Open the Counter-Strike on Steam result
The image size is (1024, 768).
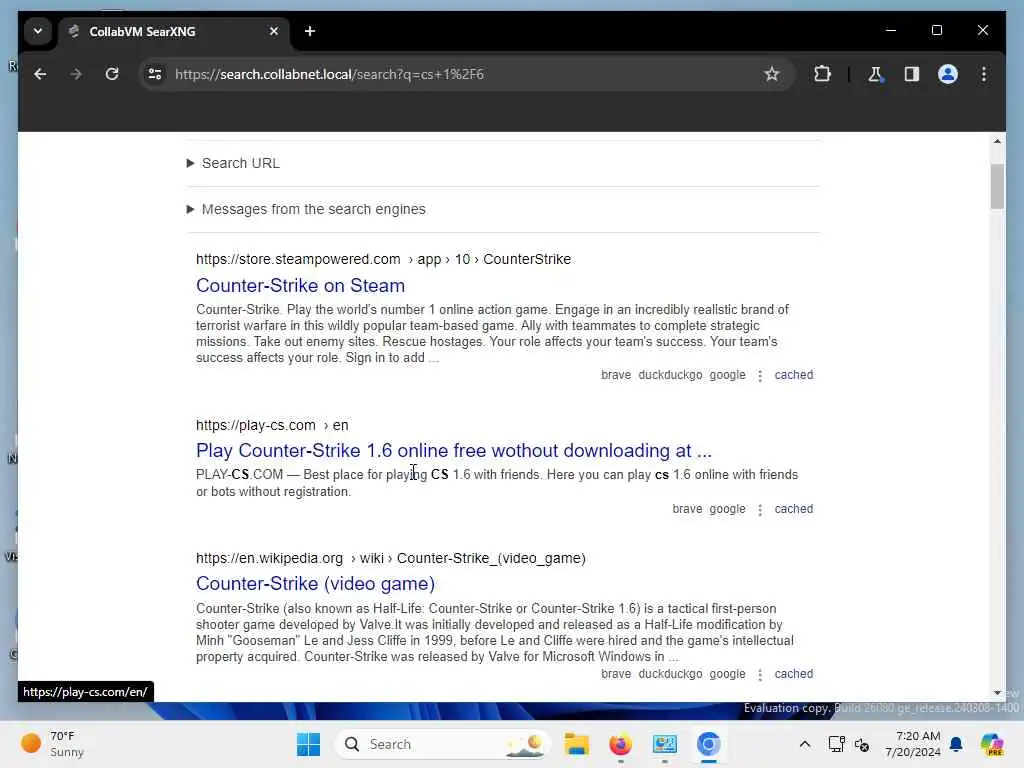300,285
